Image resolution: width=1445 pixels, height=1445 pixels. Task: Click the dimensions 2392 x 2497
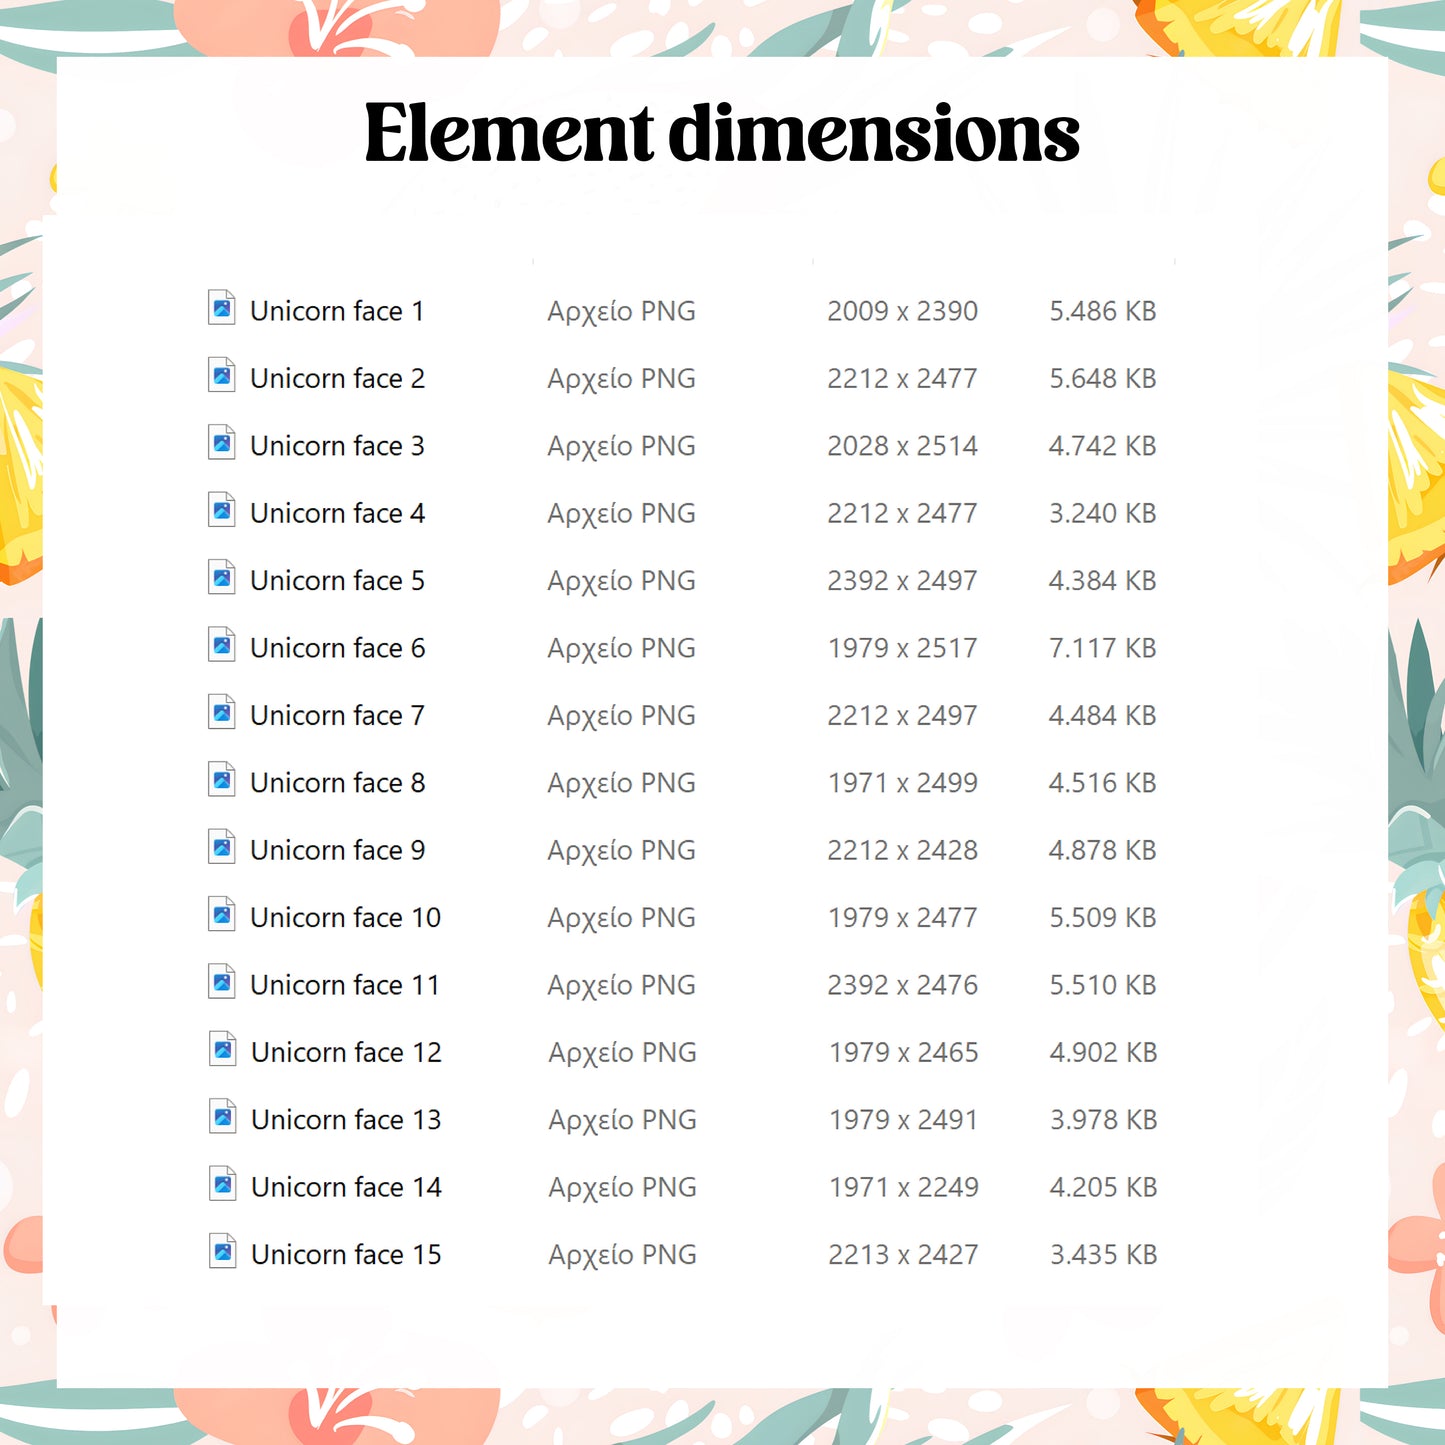click(x=902, y=580)
